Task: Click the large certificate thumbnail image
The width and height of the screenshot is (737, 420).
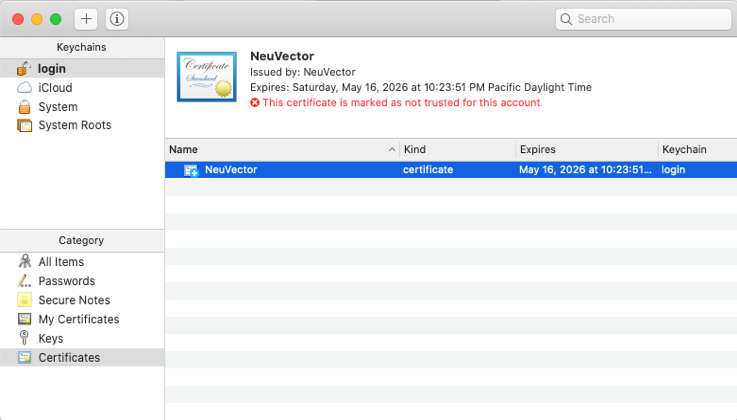Action: point(207,78)
